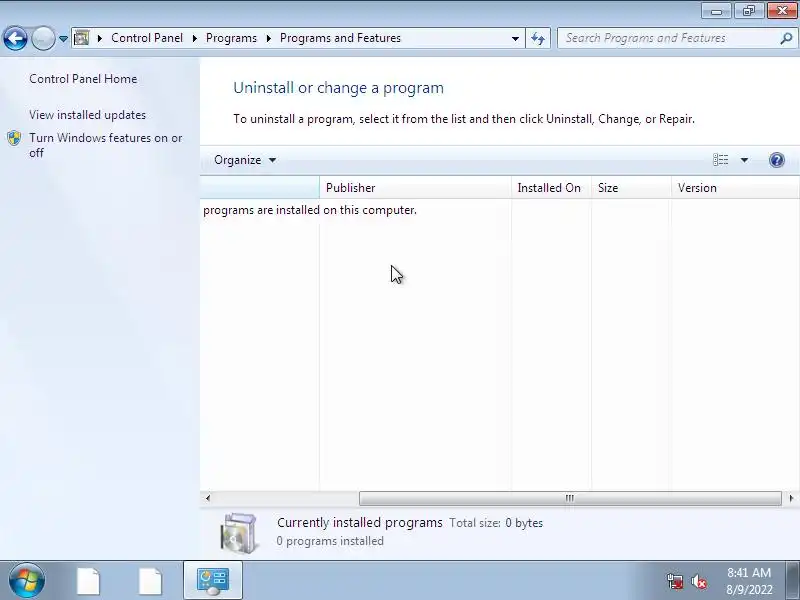This screenshot has width=800, height=600.
Task: Open the first blank document taskbar icon
Action: click(x=89, y=581)
